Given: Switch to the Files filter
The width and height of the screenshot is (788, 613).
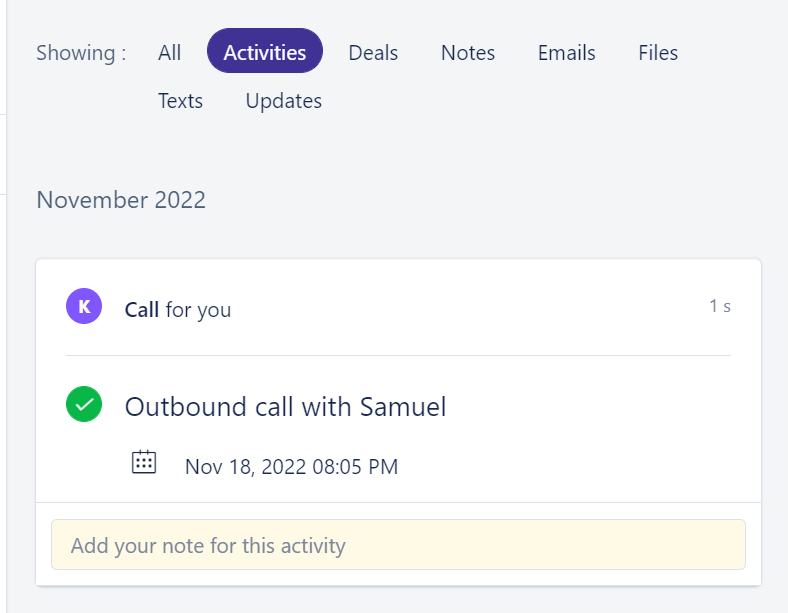Looking at the screenshot, I should (x=658, y=53).
